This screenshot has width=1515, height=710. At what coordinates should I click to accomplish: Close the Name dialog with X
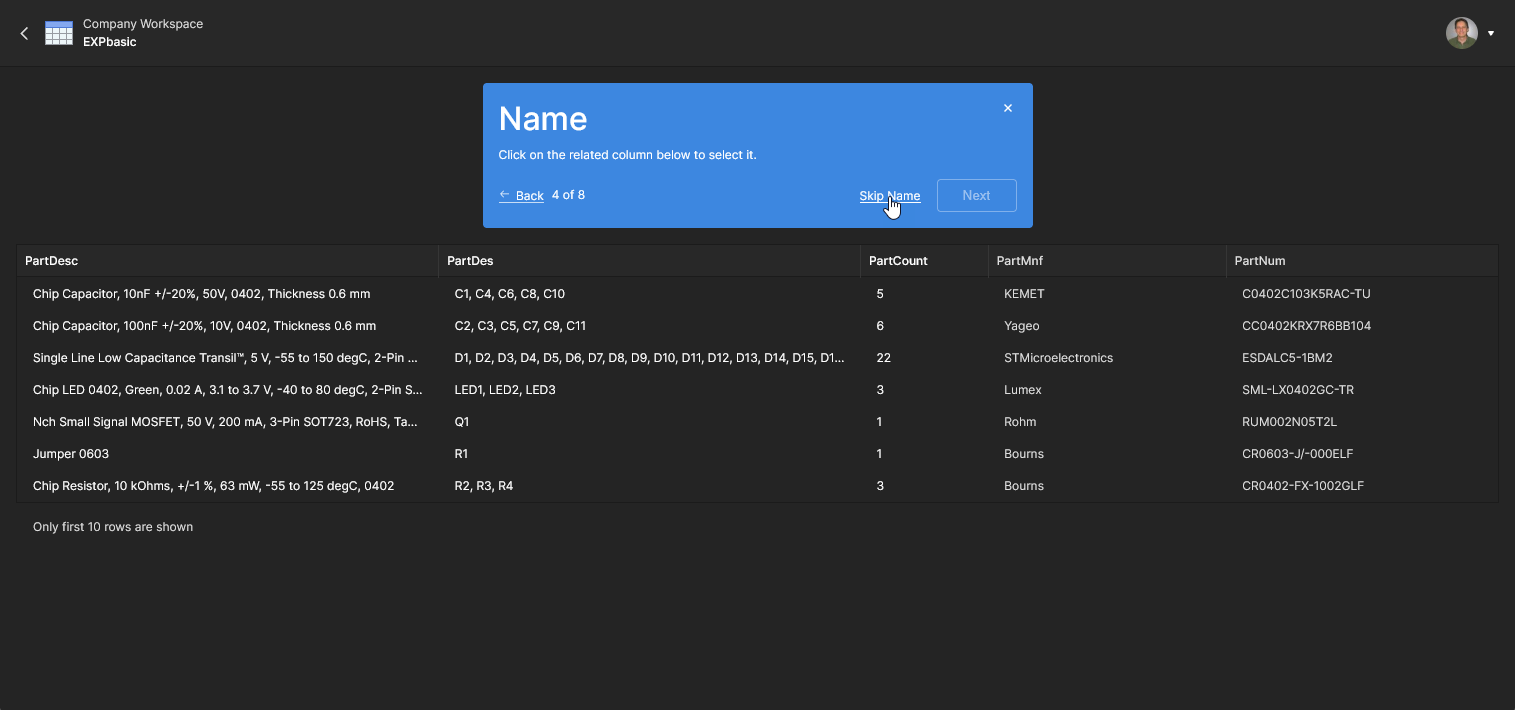point(1007,108)
